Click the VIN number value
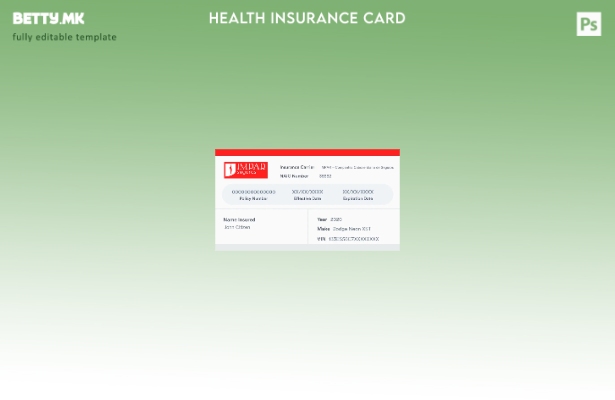The height and width of the screenshot is (400, 615). (x=353, y=239)
